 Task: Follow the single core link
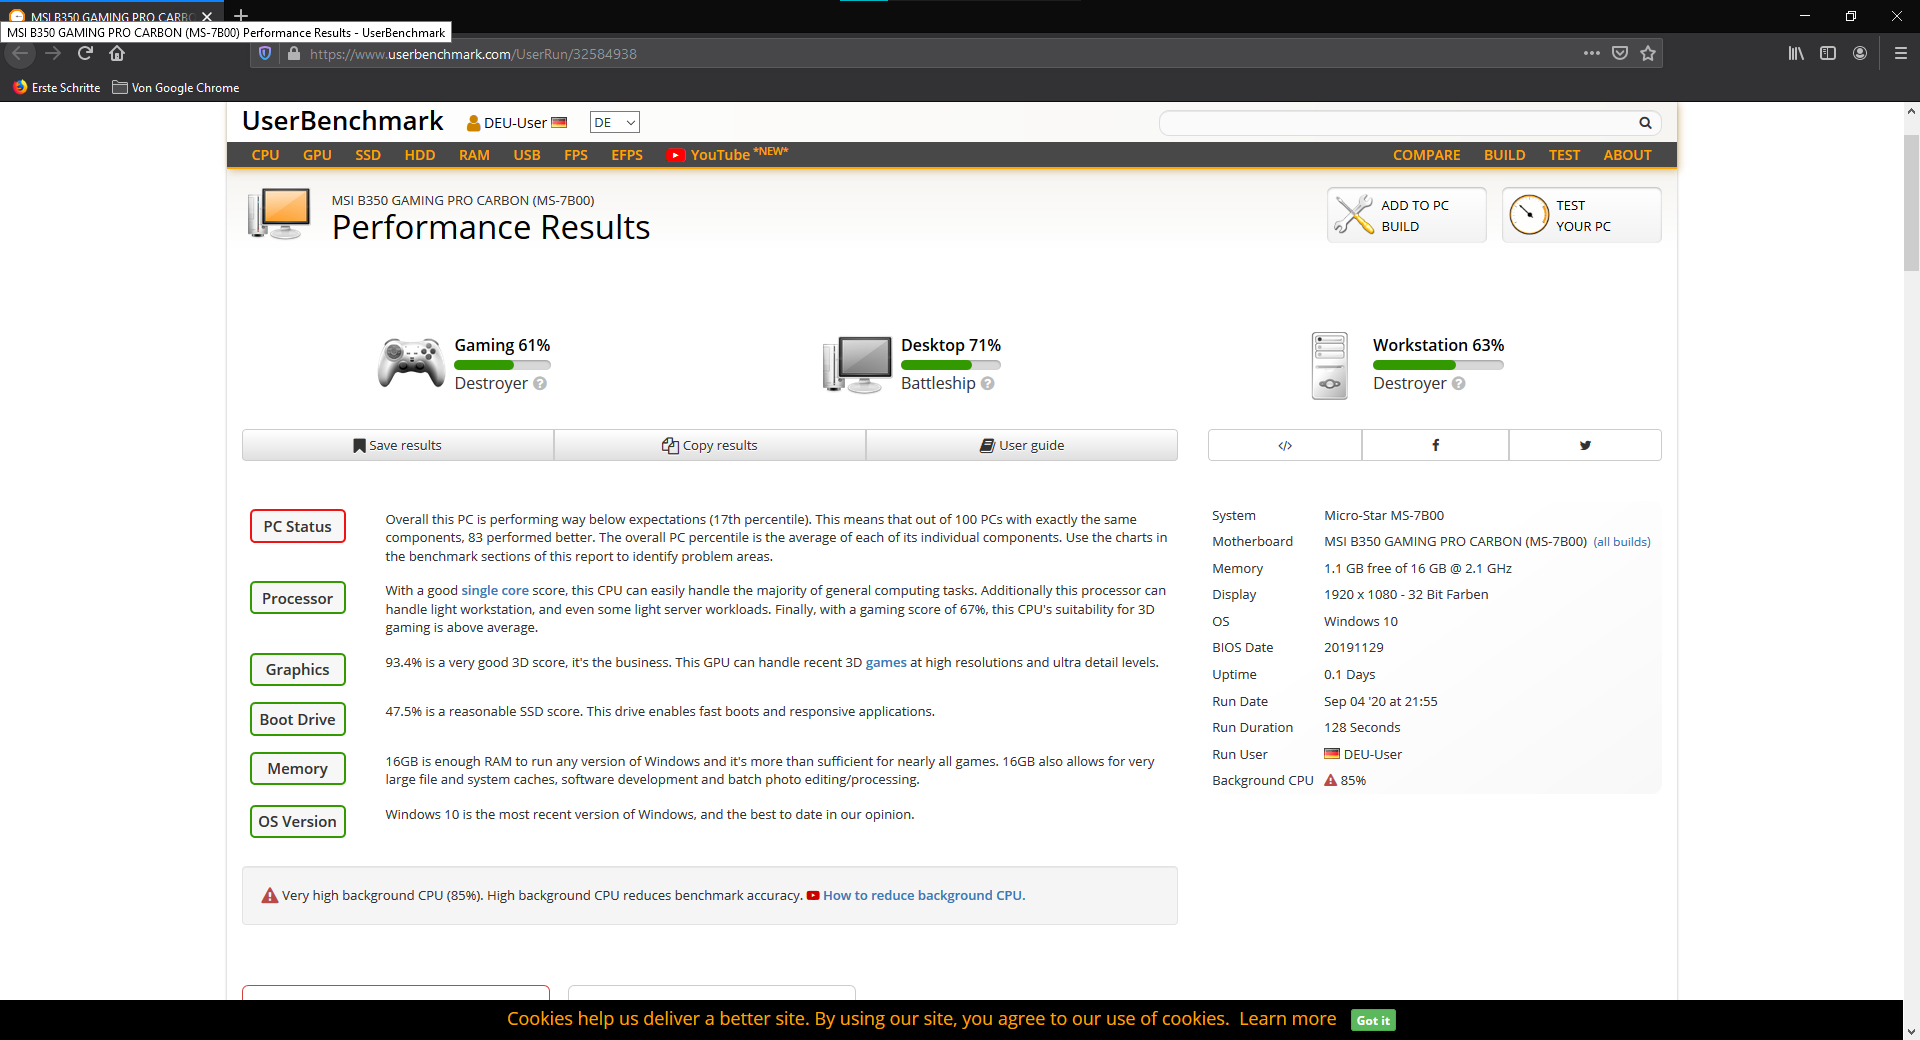495,591
